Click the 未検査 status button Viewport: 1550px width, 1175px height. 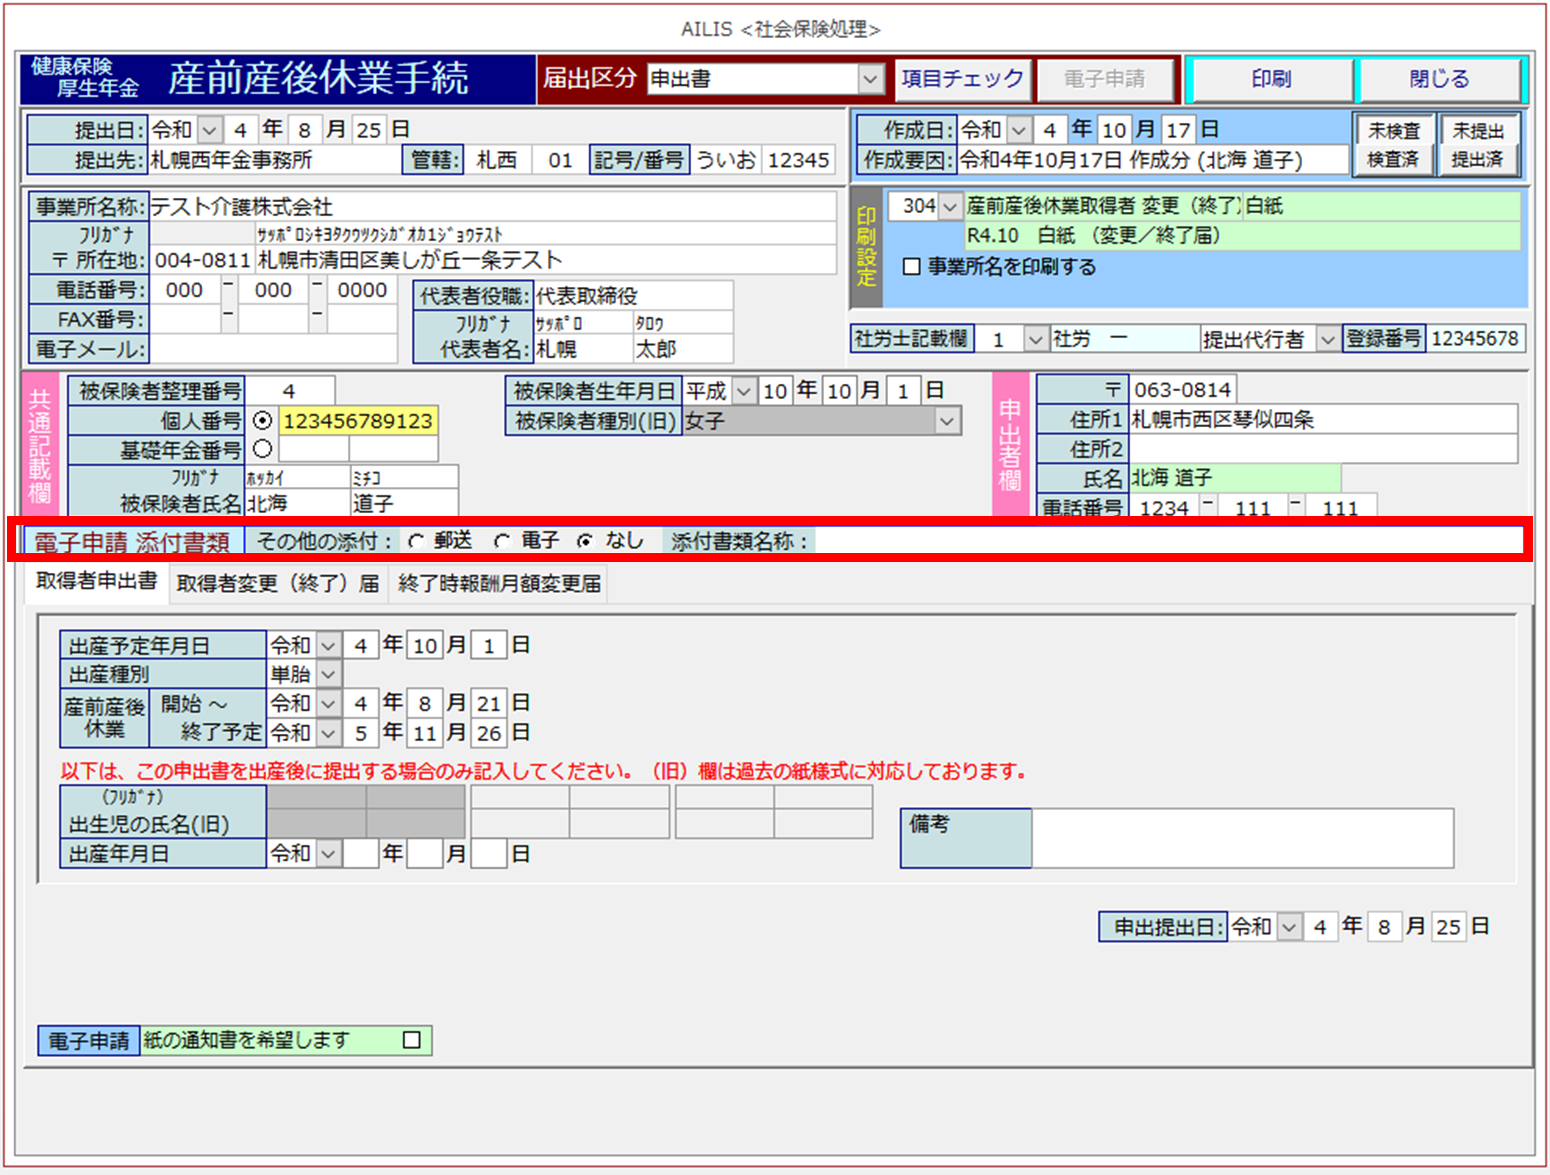1394,131
